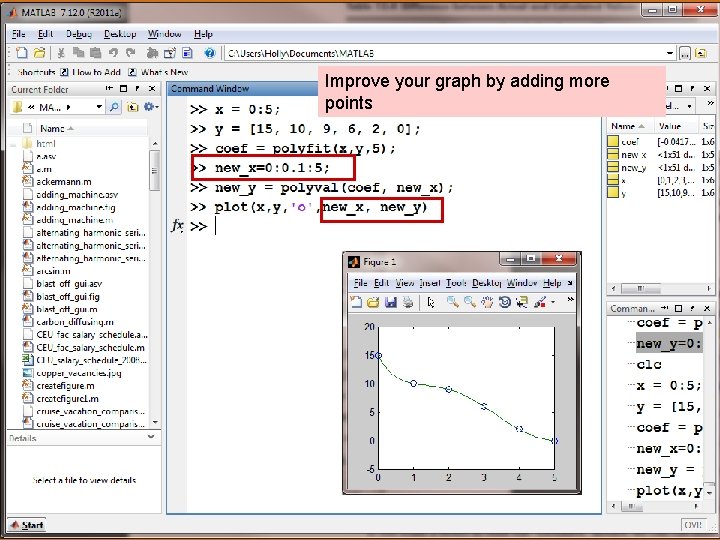Open the gear actions menu in Current Folder
Image resolution: width=720 pixels, height=540 pixels.
[151, 107]
